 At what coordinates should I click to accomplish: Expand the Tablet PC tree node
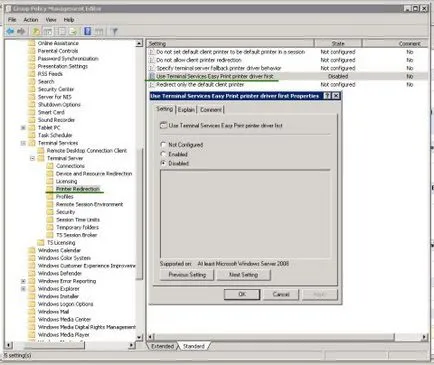click(x=23, y=128)
